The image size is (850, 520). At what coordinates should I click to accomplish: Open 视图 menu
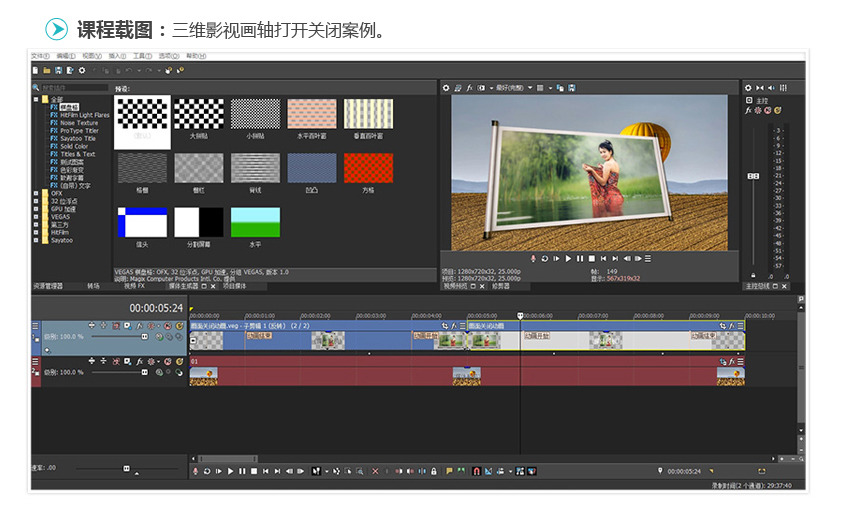[x=92, y=56]
